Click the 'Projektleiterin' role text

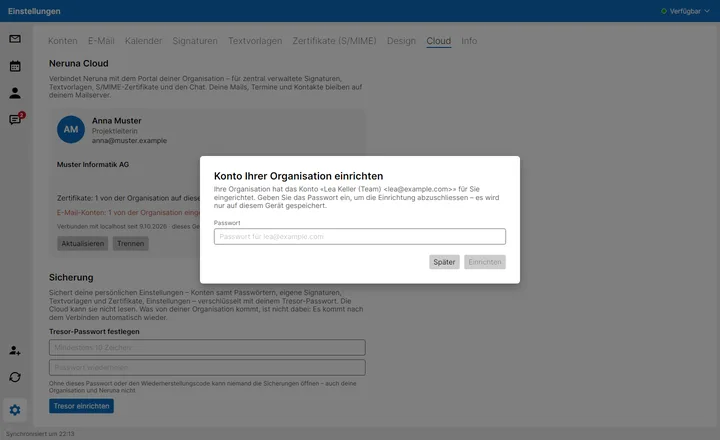[114, 131]
